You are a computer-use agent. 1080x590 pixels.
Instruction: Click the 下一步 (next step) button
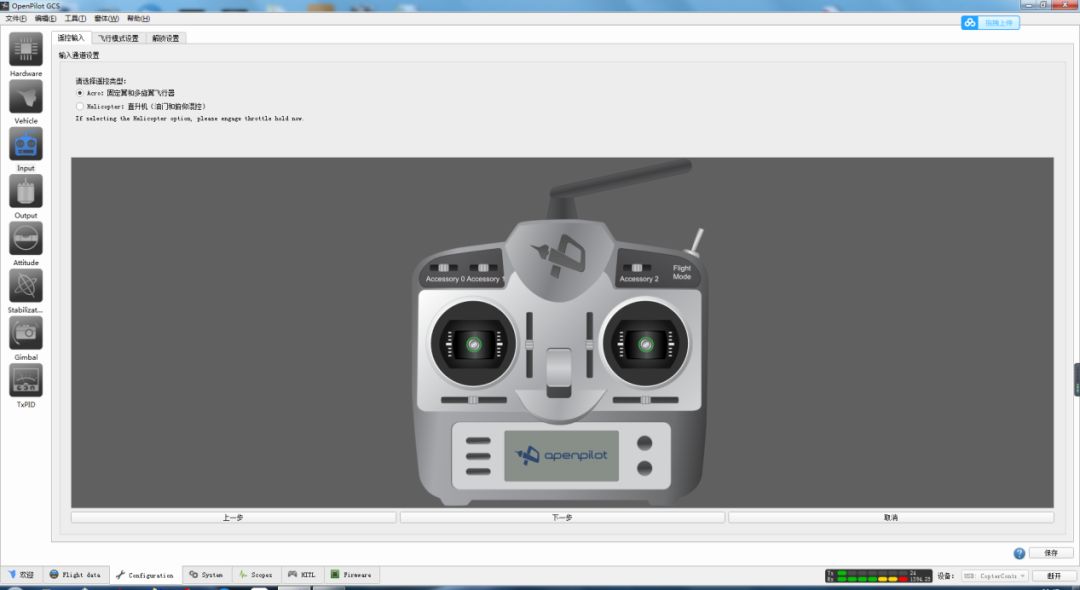562,517
